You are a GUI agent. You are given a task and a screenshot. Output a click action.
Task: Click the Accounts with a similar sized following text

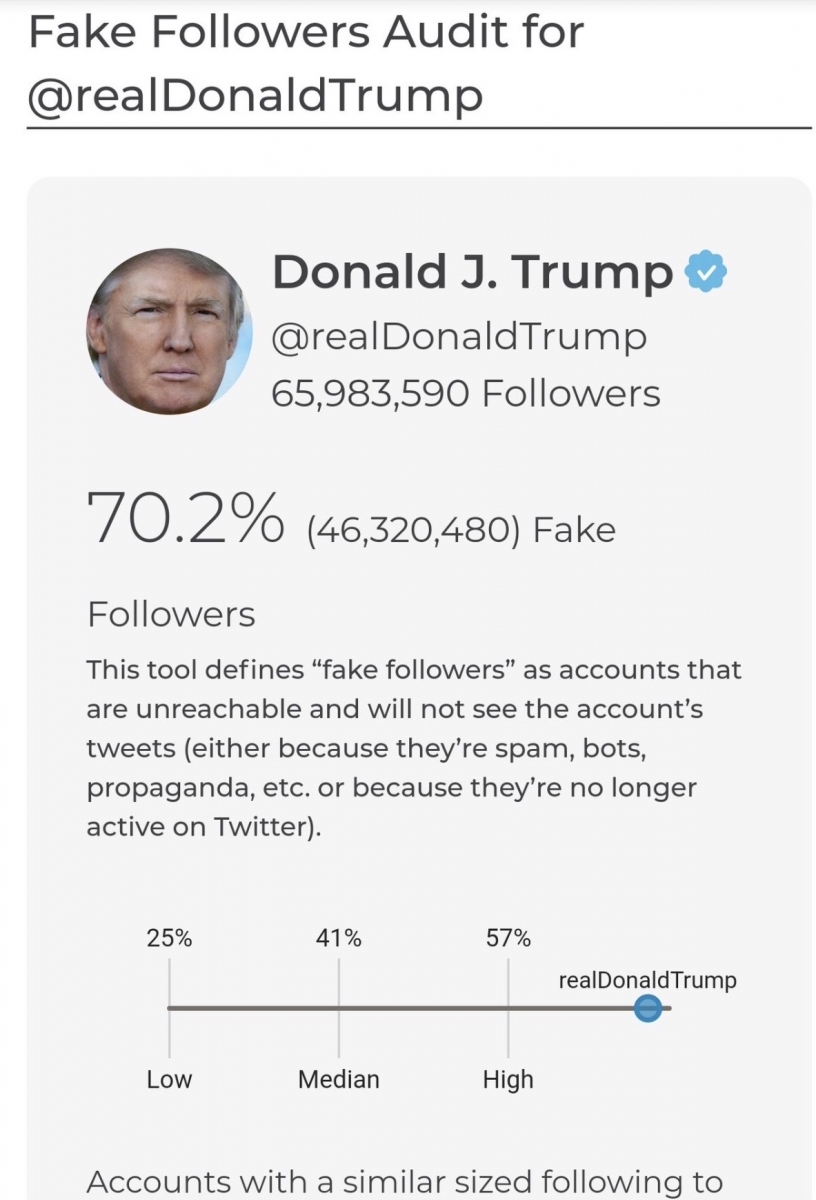click(405, 1181)
